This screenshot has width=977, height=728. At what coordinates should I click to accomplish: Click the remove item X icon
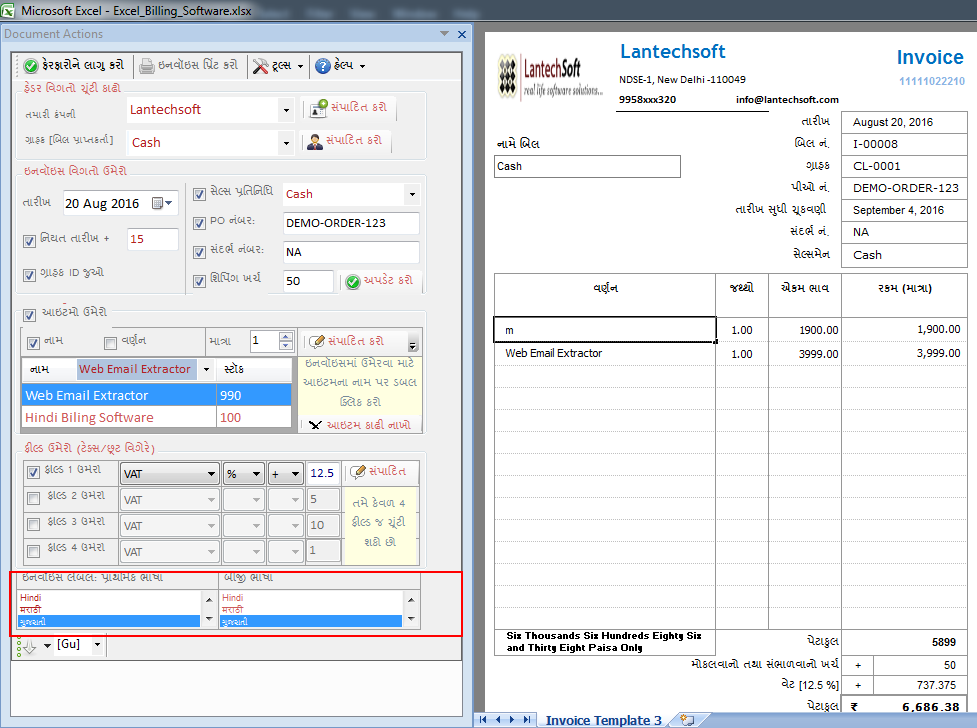click(x=315, y=425)
